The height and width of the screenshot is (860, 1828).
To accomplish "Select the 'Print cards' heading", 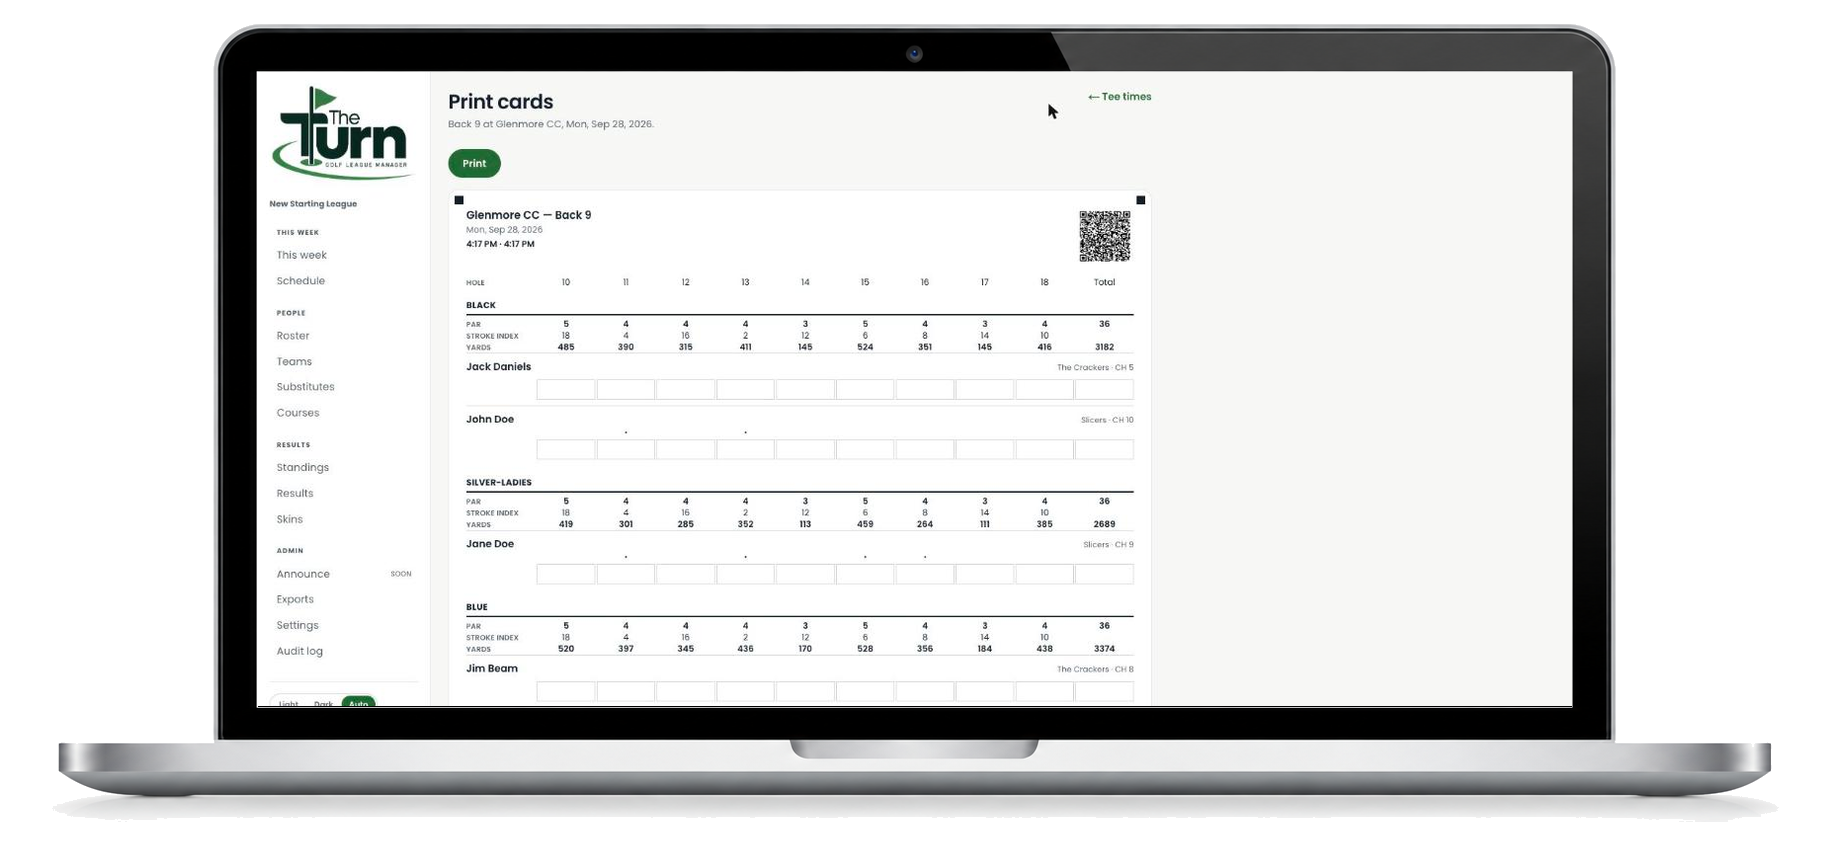I will tap(500, 102).
